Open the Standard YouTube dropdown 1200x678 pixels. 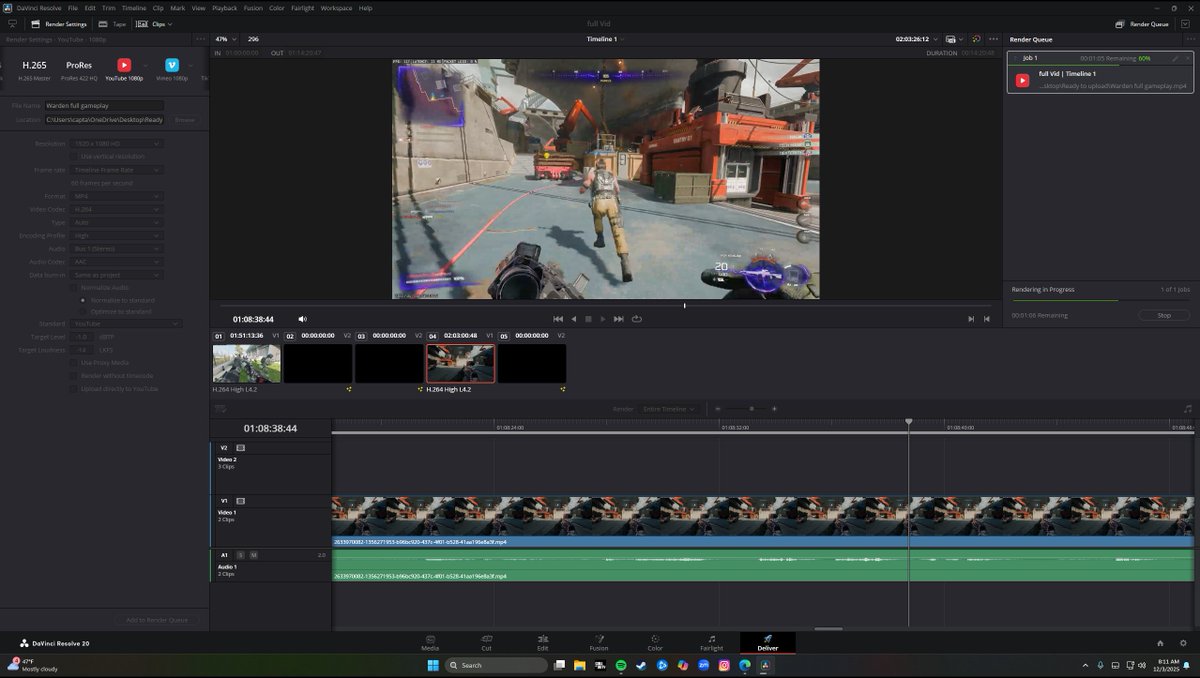127,324
